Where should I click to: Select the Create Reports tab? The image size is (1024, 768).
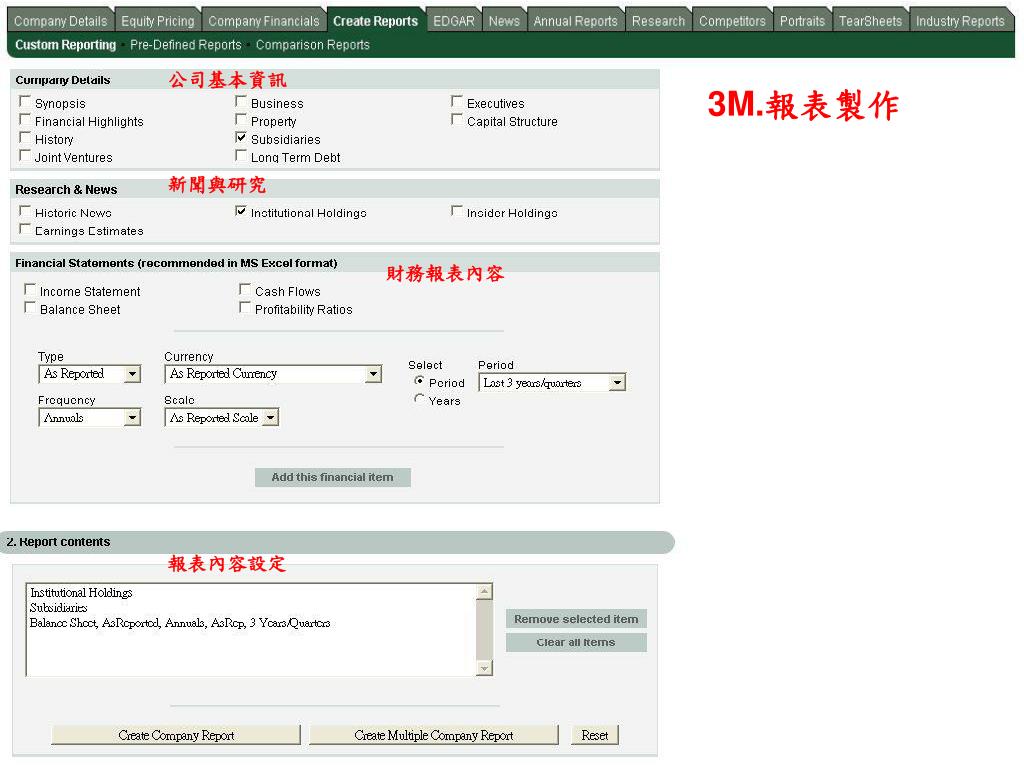pos(376,21)
